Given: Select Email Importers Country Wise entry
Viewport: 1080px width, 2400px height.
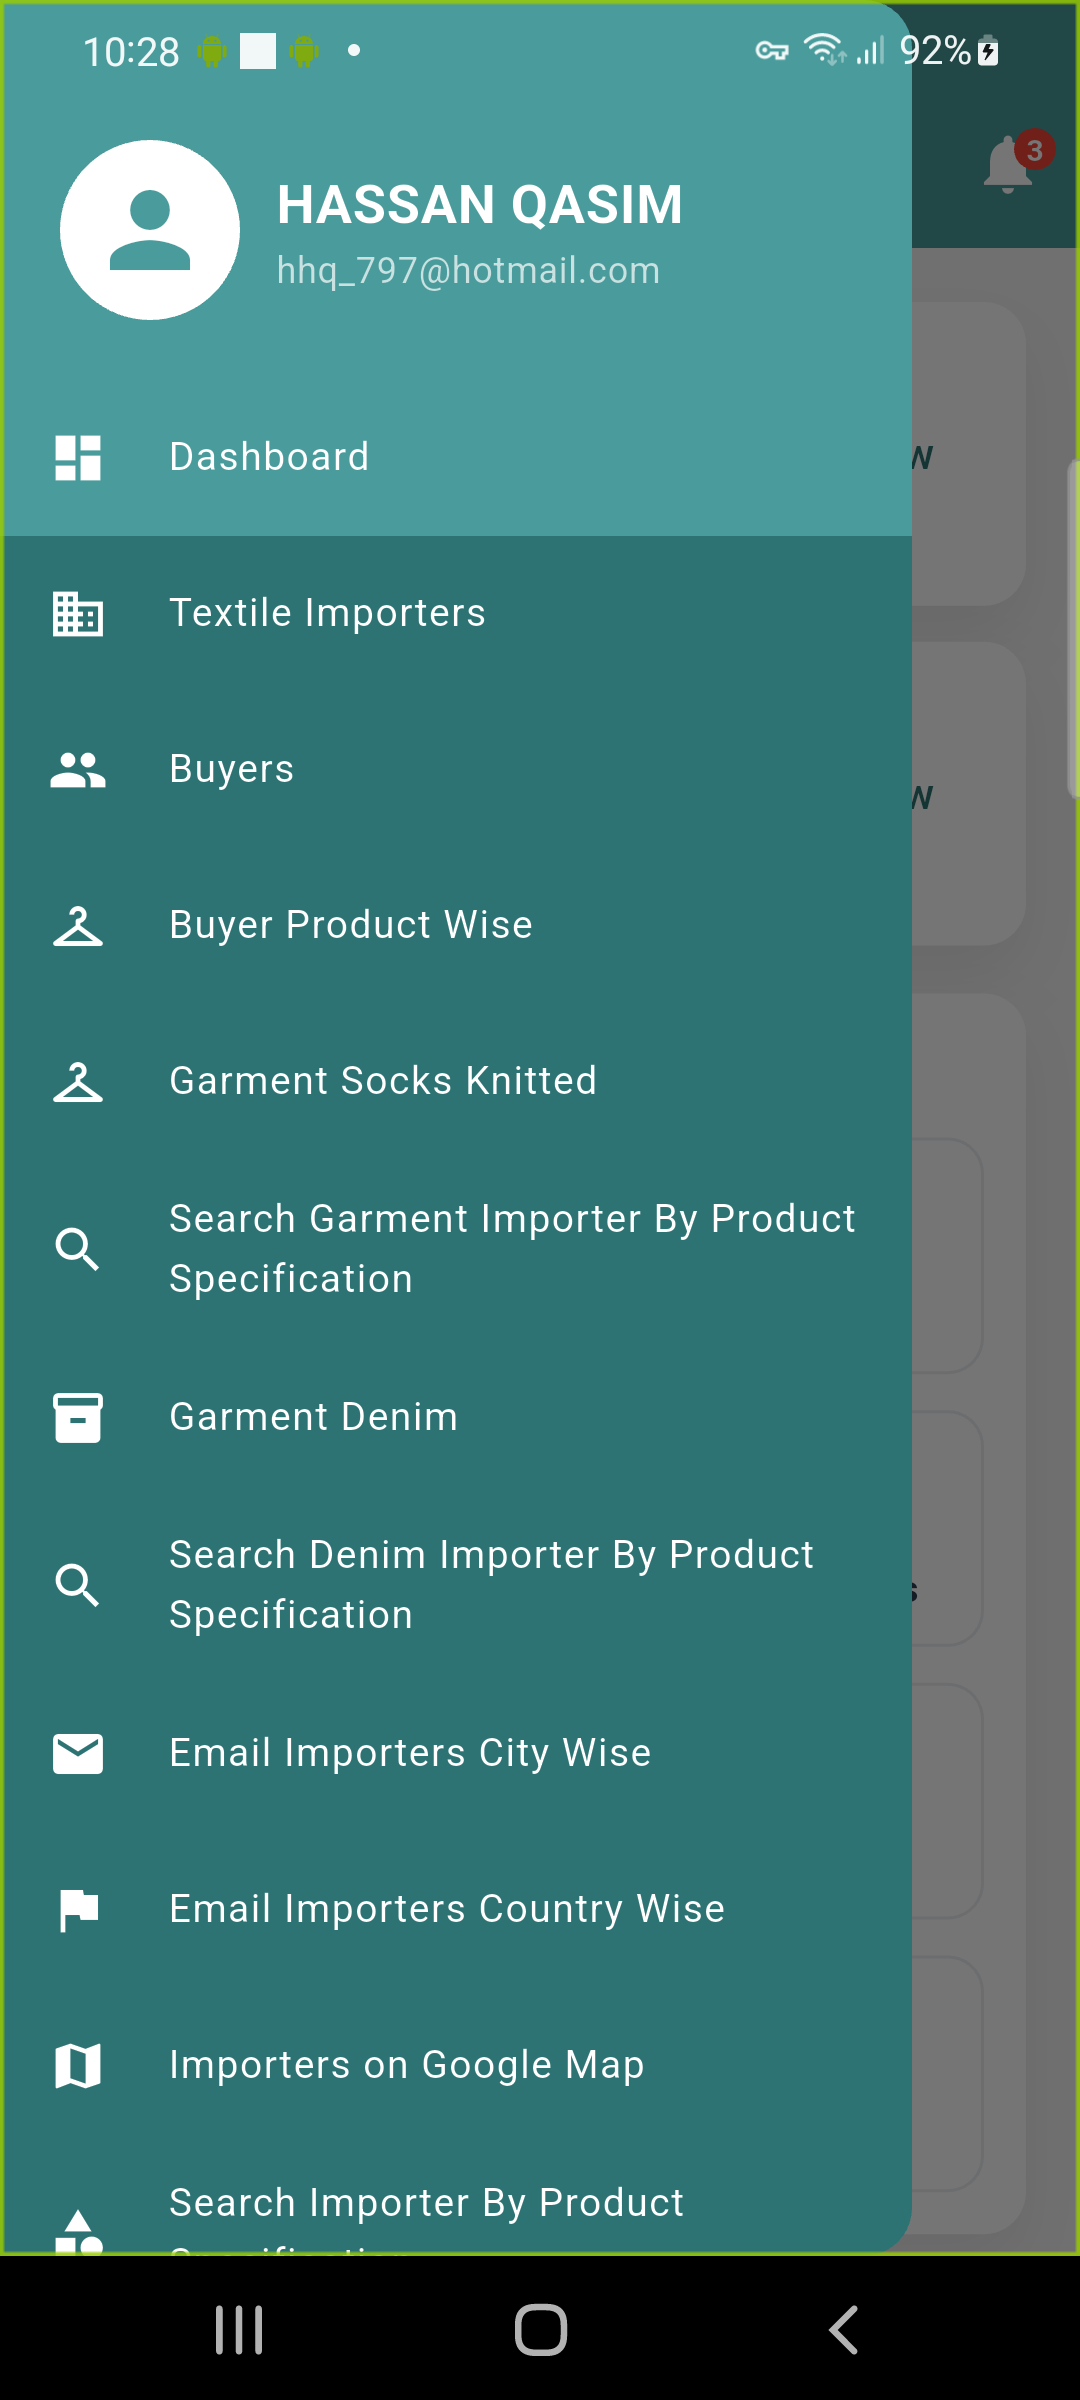Looking at the screenshot, I should coord(447,1909).
